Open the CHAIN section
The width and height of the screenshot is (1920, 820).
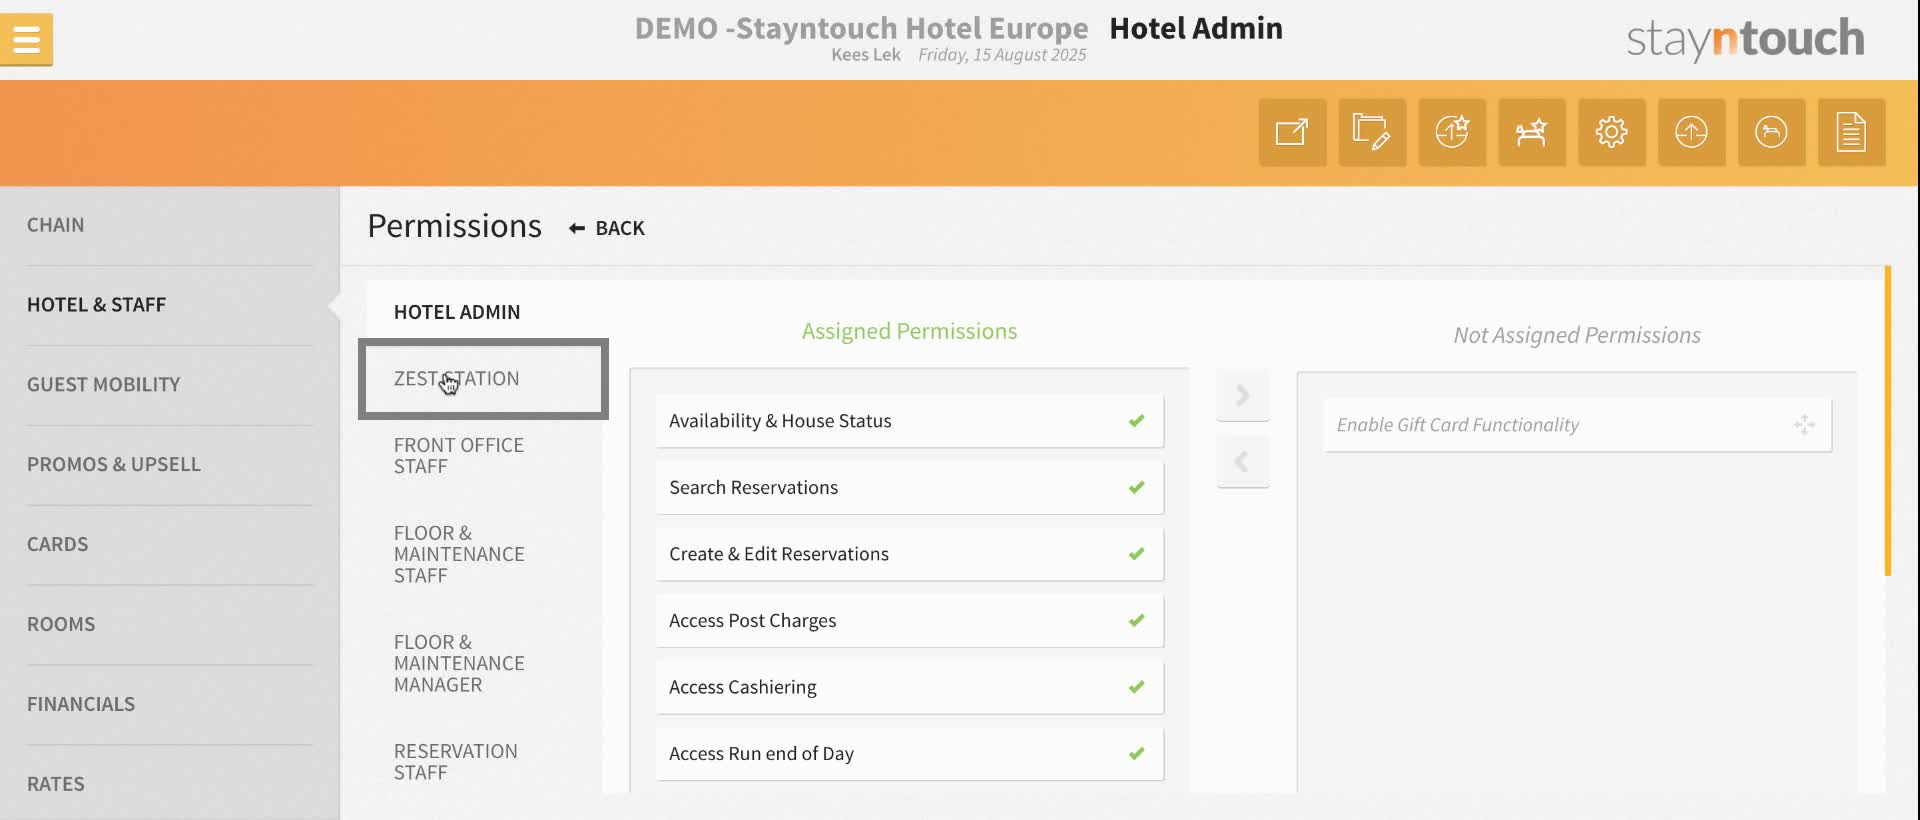pos(56,225)
